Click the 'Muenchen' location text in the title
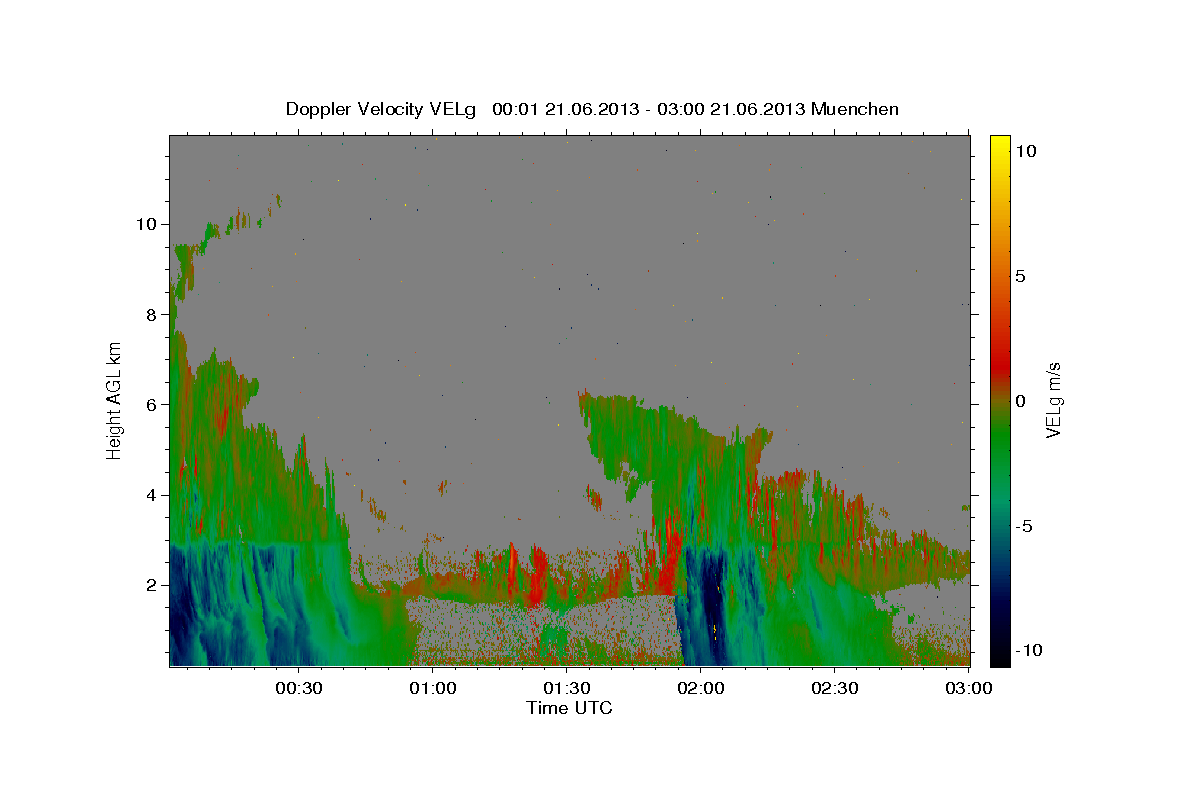The height and width of the screenshot is (800, 1200). tap(855, 109)
